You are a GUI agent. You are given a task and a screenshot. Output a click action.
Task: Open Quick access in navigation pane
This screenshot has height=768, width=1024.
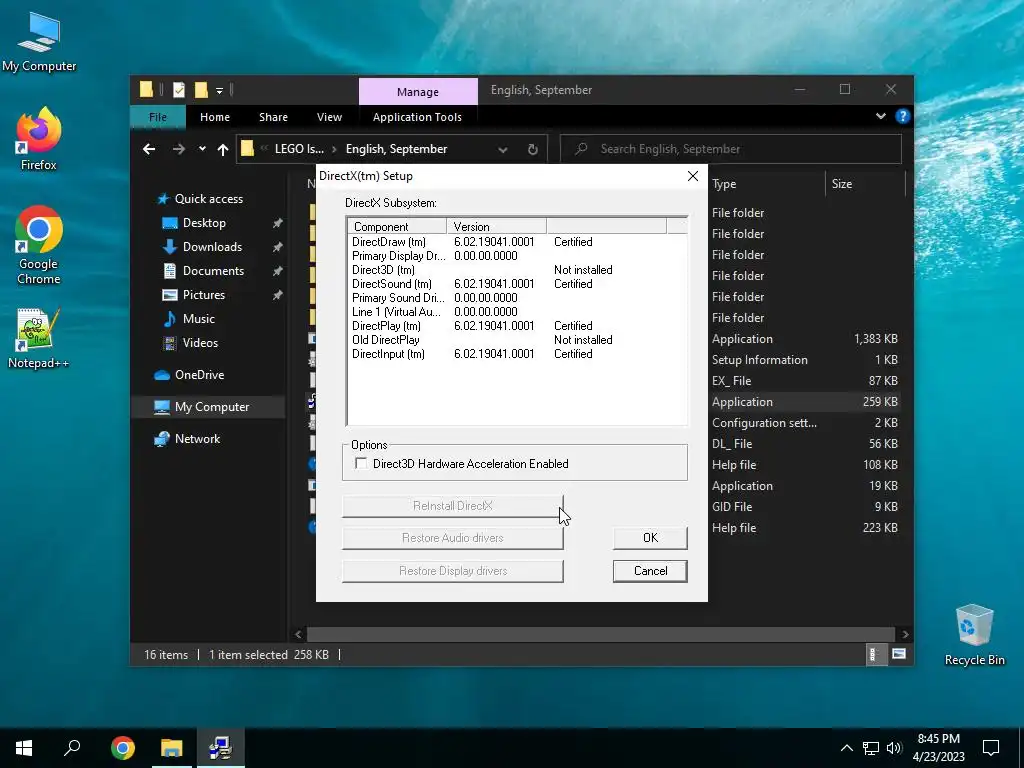[x=200, y=199]
